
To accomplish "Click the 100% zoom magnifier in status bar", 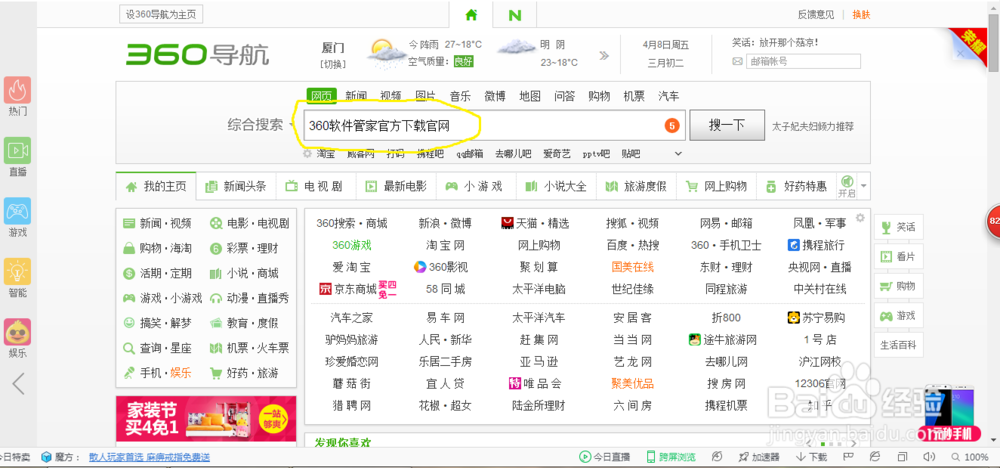I will pos(969,457).
